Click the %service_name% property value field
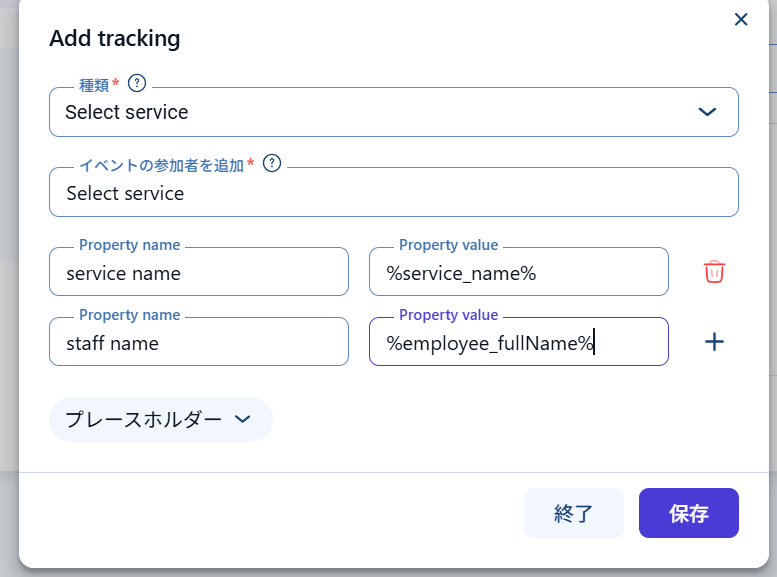 coord(518,273)
